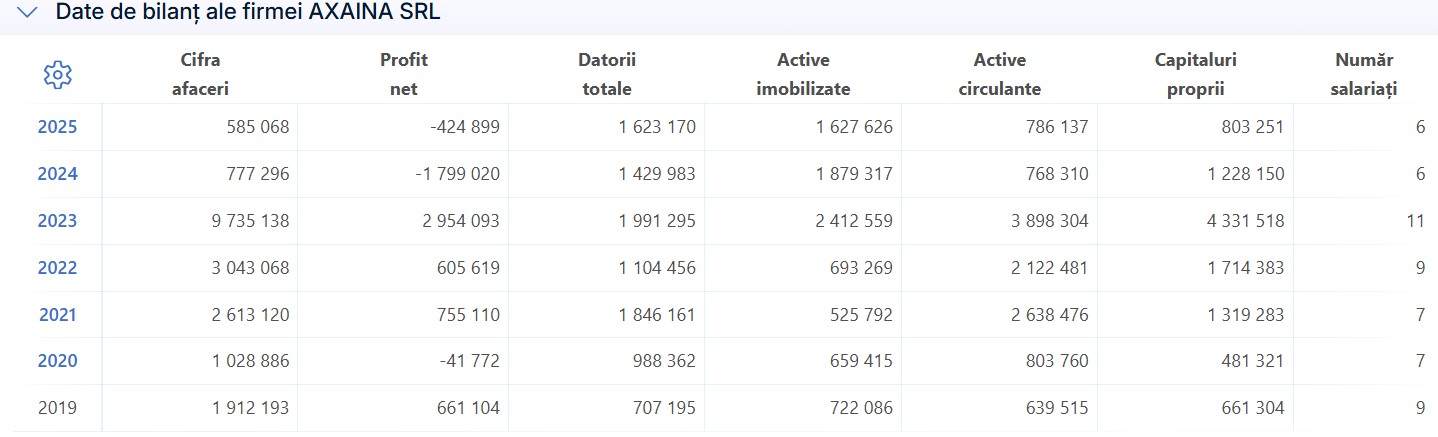Click the Profit net column header
This screenshot has width=1438, height=437.
point(403,74)
